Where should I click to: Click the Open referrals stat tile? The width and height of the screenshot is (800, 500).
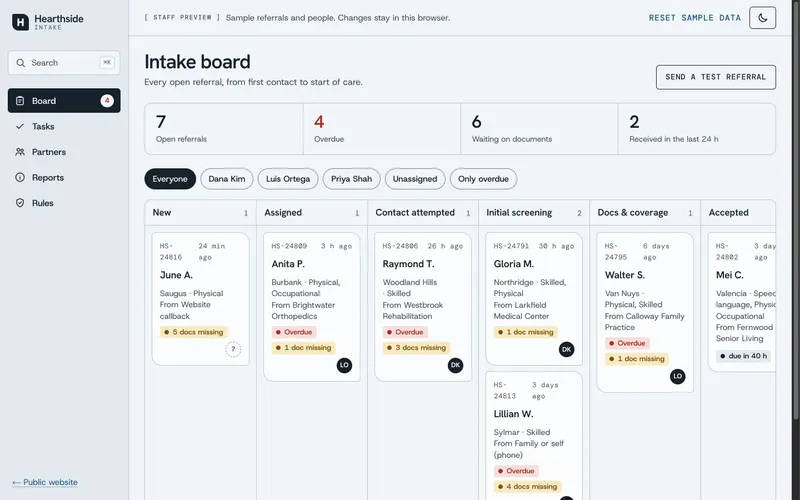[x=224, y=129]
